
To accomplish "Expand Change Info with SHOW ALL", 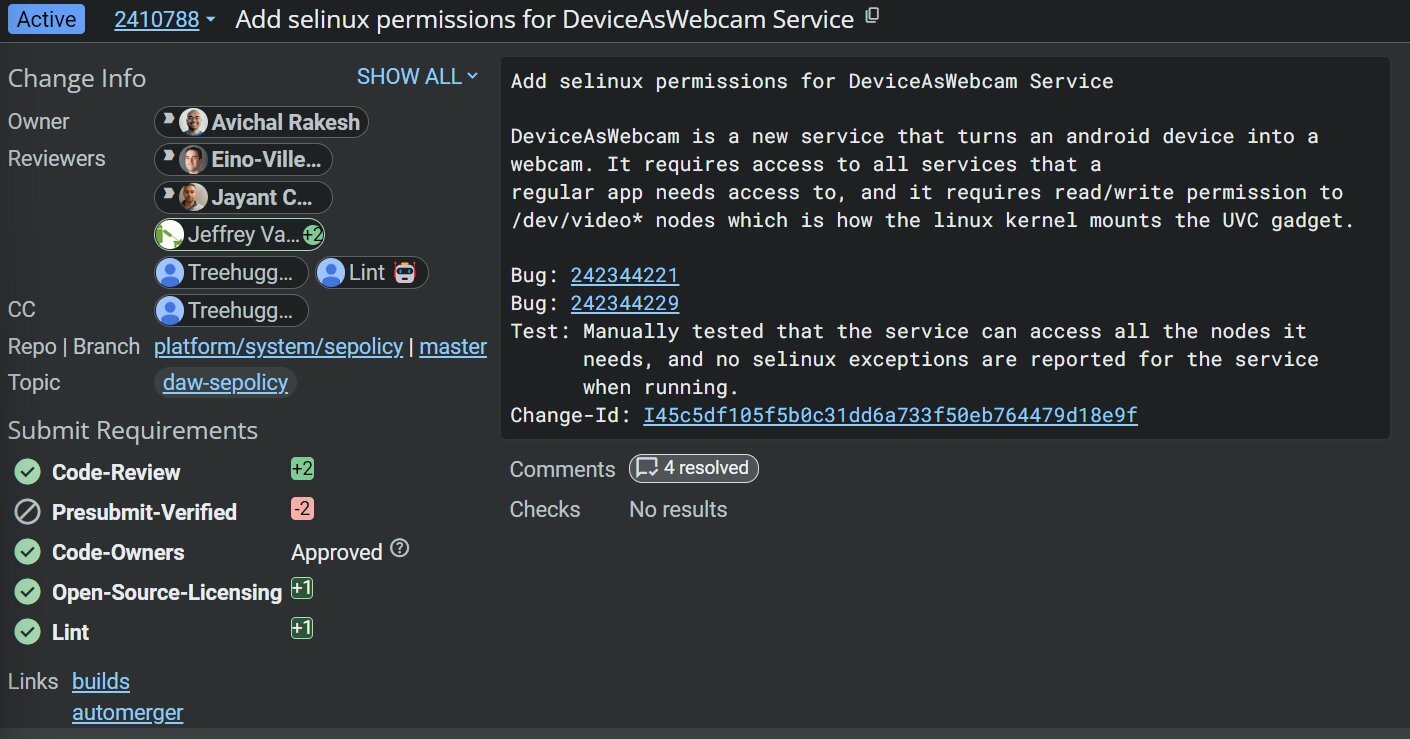I will [x=417, y=77].
